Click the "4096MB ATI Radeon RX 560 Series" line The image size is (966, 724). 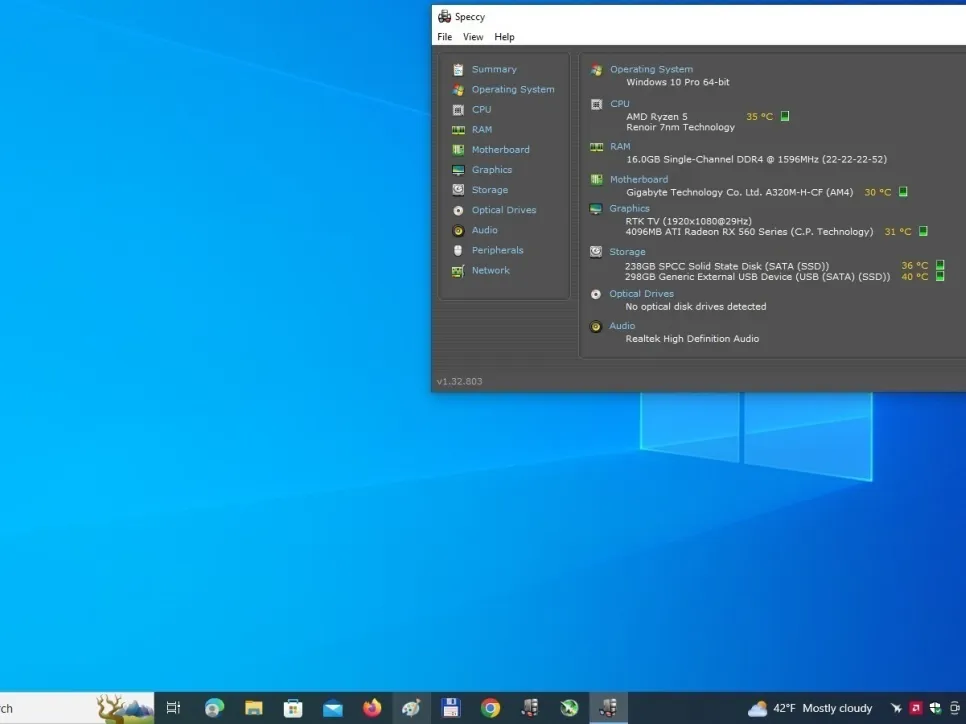pos(749,232)
